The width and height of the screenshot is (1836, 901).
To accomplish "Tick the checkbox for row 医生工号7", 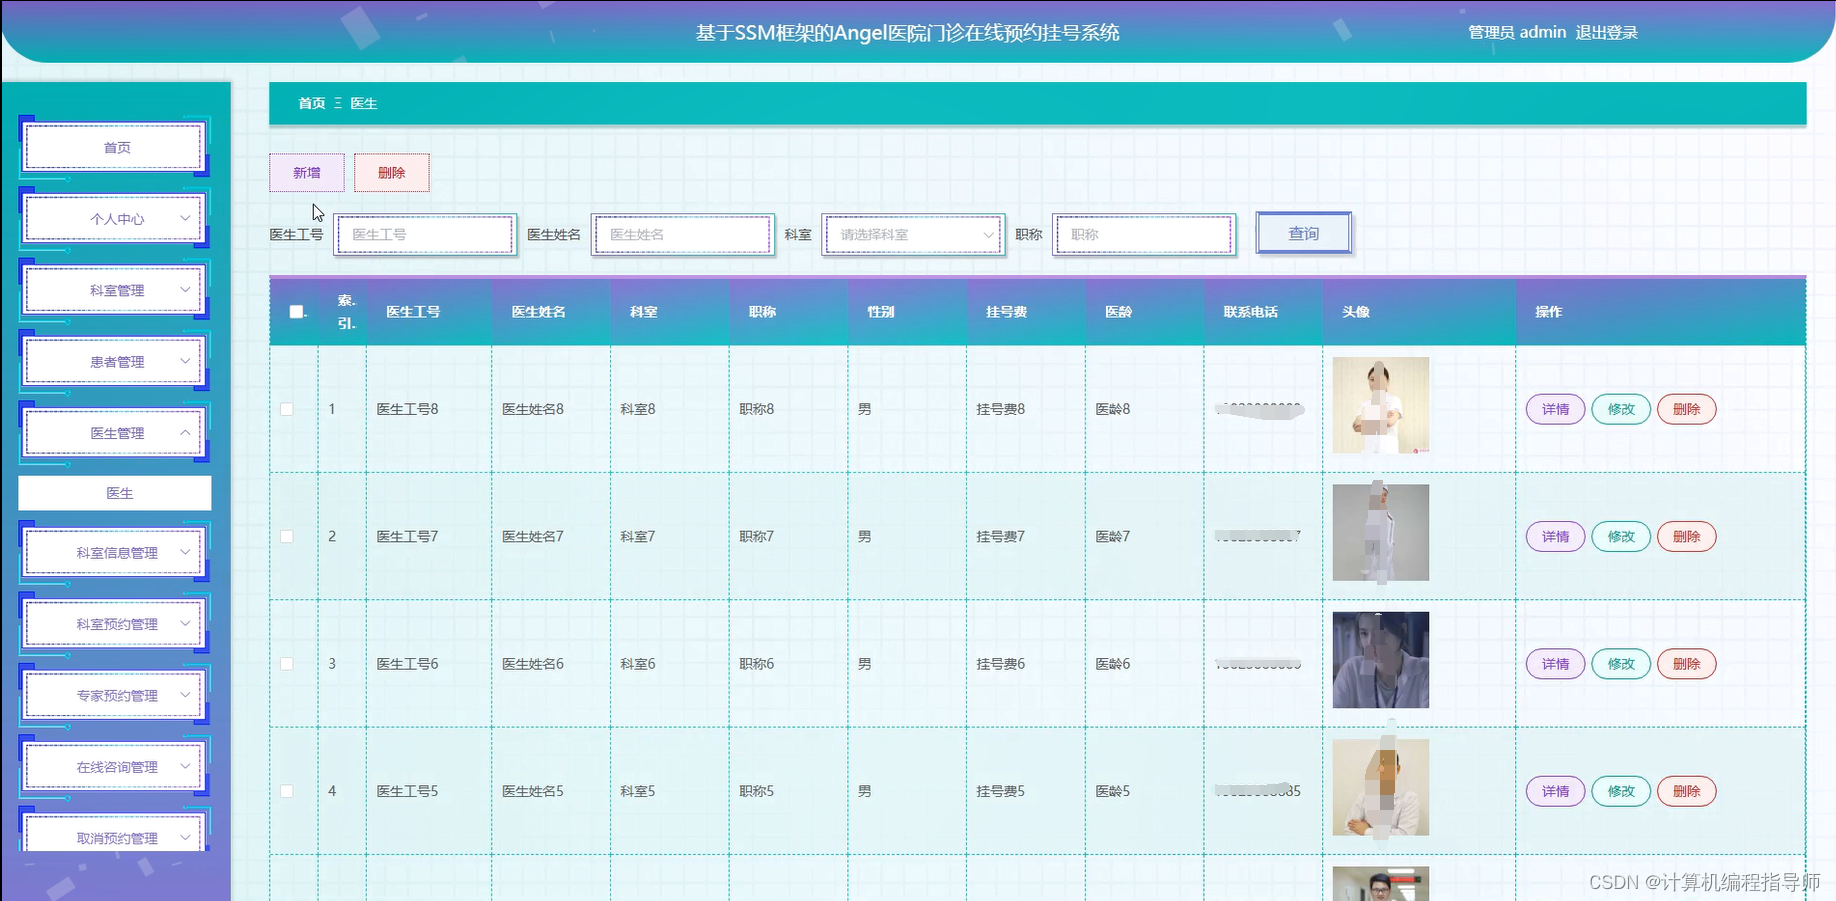I will pos(287,537).
